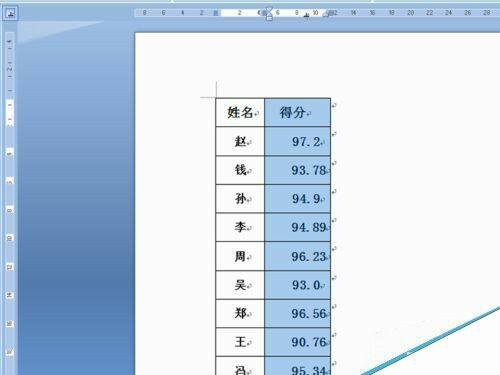Click the tab selector button at ruler corner

10,13
